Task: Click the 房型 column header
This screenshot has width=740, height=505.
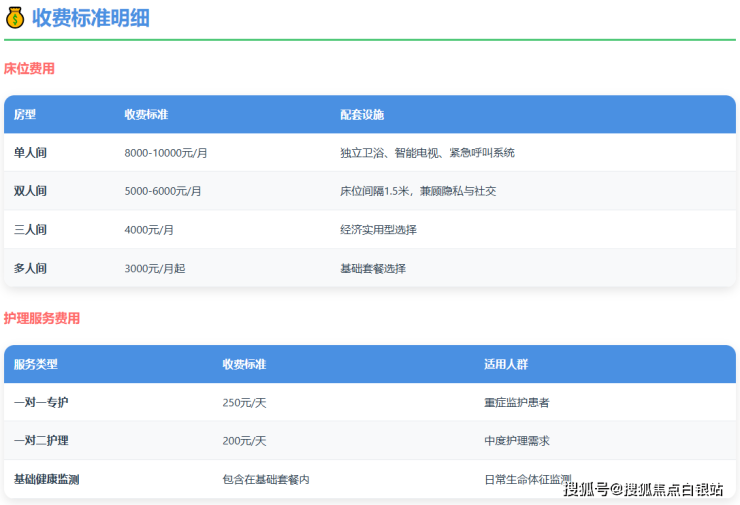Action: click(x=25, y=115)
